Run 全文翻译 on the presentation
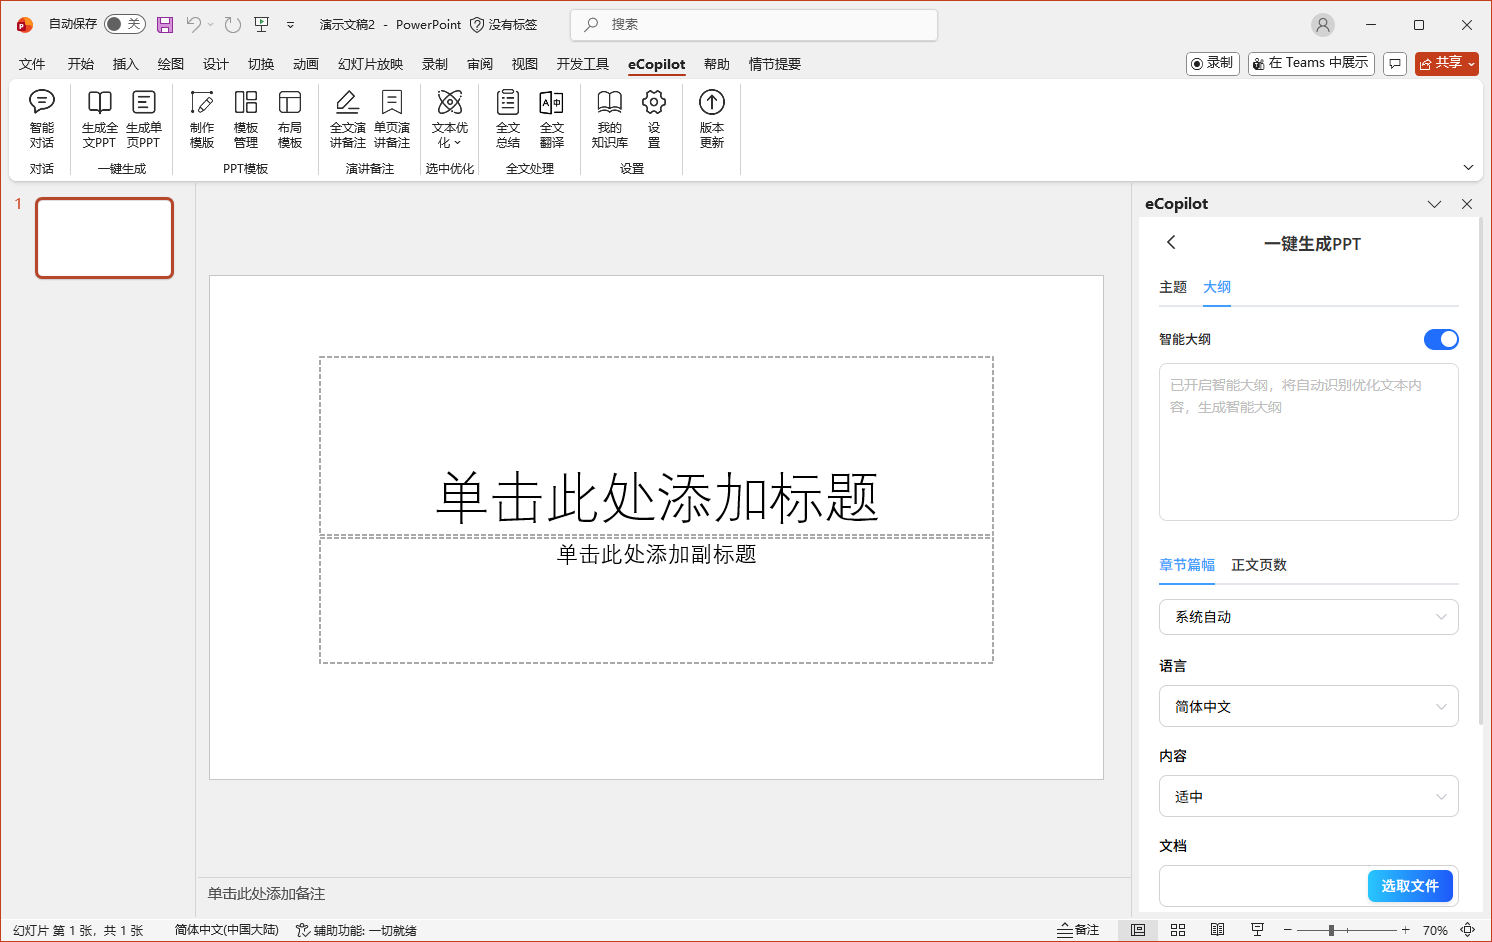Image resolution: width=1492 pixels, height=942 pixels. [x=552, y=118]
